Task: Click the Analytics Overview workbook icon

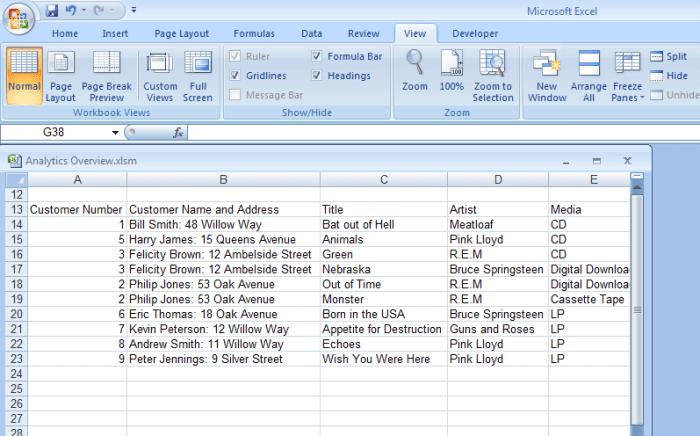Action: click(x=14, y=161)
